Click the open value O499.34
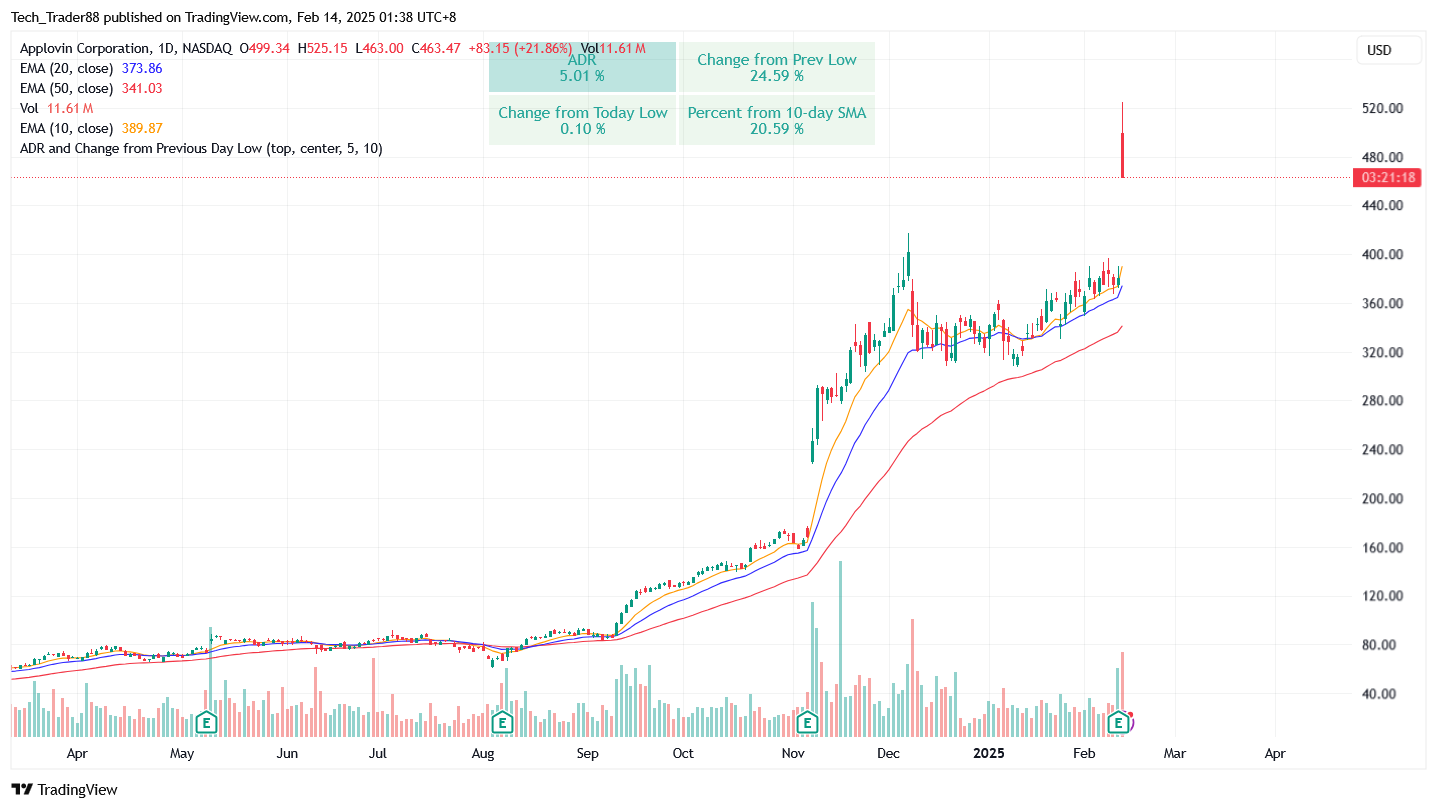1437x809 pixels. pos(265,48)
